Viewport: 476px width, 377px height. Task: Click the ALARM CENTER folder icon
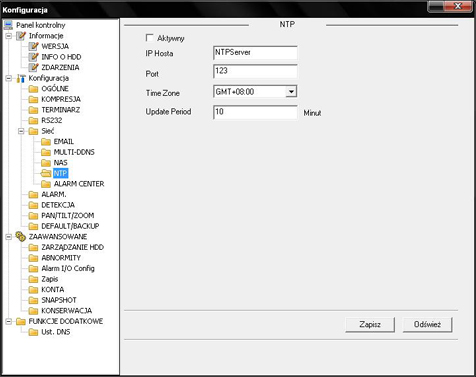coord(46,184)
